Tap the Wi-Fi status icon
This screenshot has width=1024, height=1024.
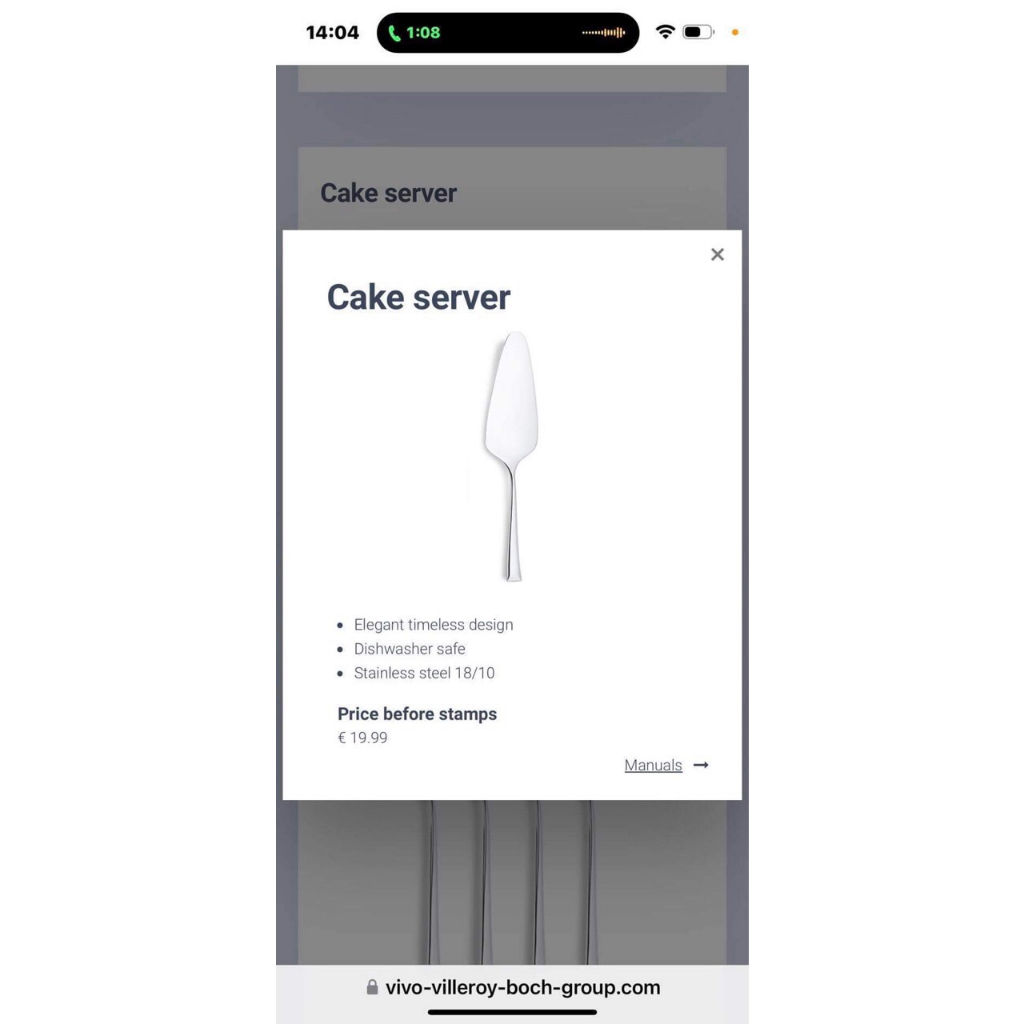[665, 31]
